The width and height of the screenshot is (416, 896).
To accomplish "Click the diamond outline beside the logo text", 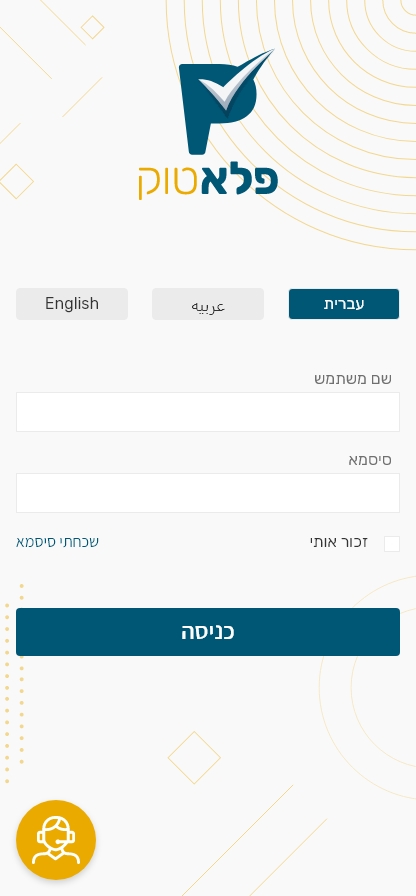I will 16,182.
